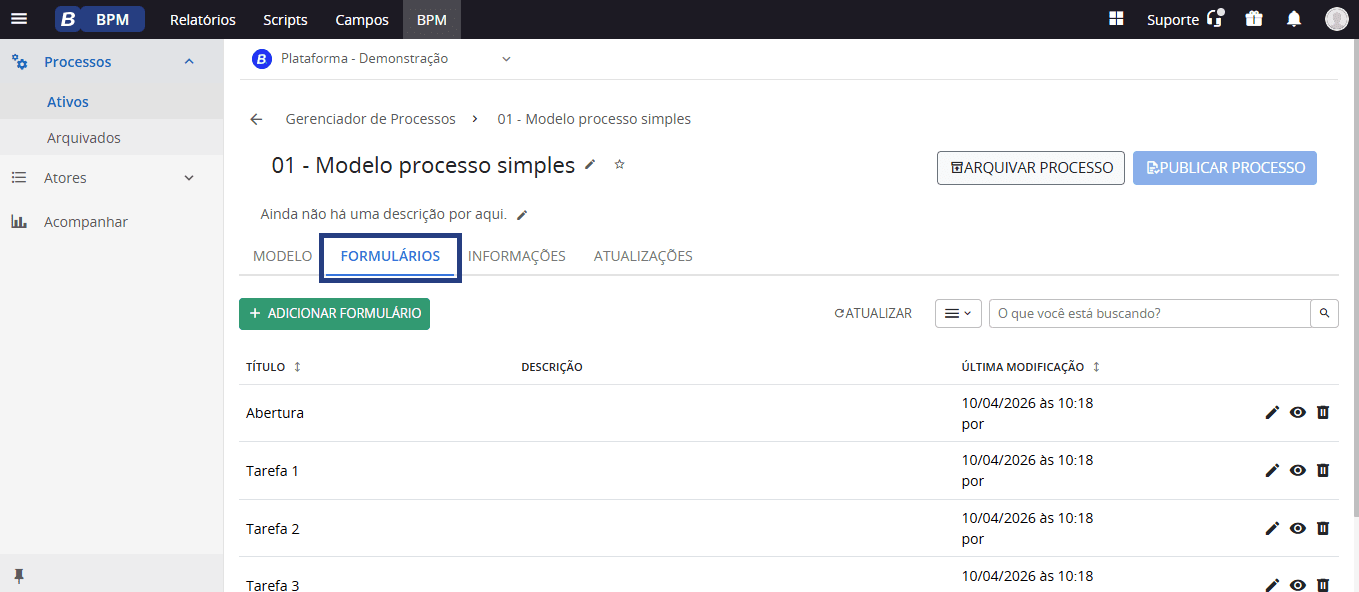The image size is (1359, 592).
Task: Switch to the Informações tab
Action: coord(517,256)
